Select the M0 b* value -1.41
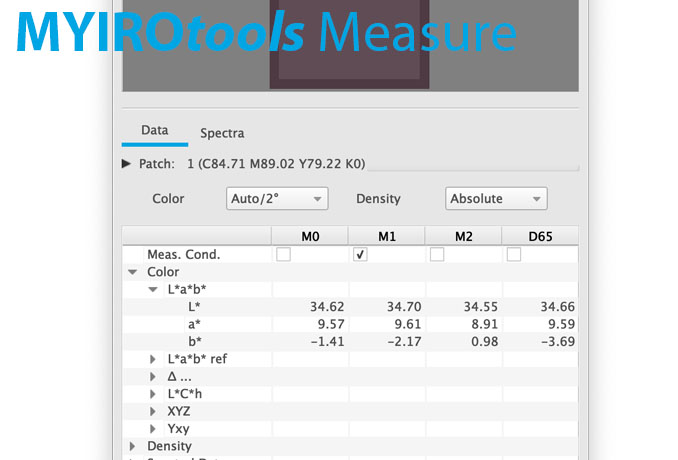This screenshot has width=678, height=460. pos(327,342)
